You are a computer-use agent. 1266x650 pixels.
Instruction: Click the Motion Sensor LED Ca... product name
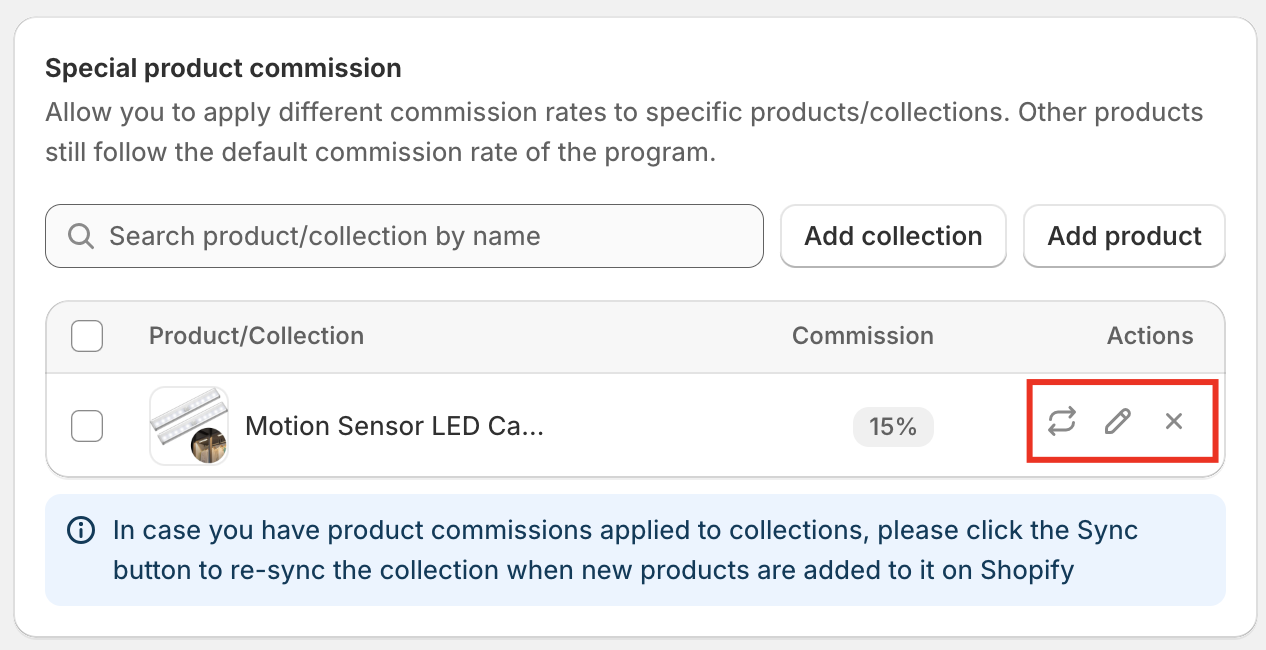tap(394, 427)
